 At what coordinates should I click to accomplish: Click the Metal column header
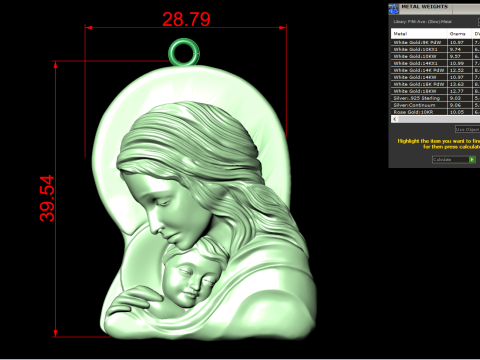coord(419,34)
